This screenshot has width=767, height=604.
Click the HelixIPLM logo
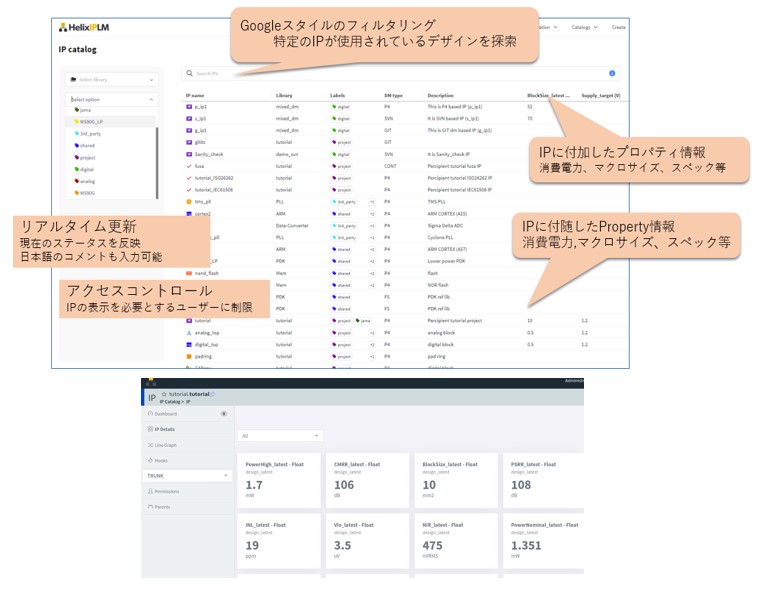tap(84, 27)
